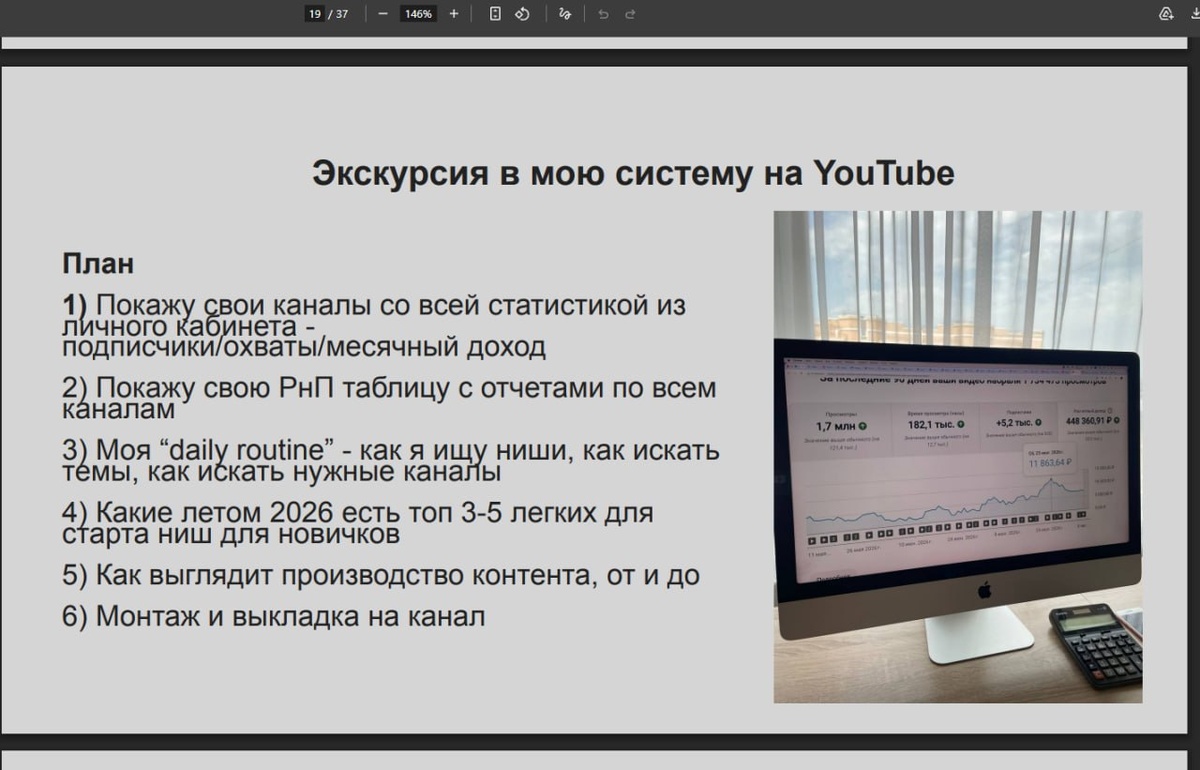Click the 146% zoom level field
1200x770 pixels.
[418, 14]
